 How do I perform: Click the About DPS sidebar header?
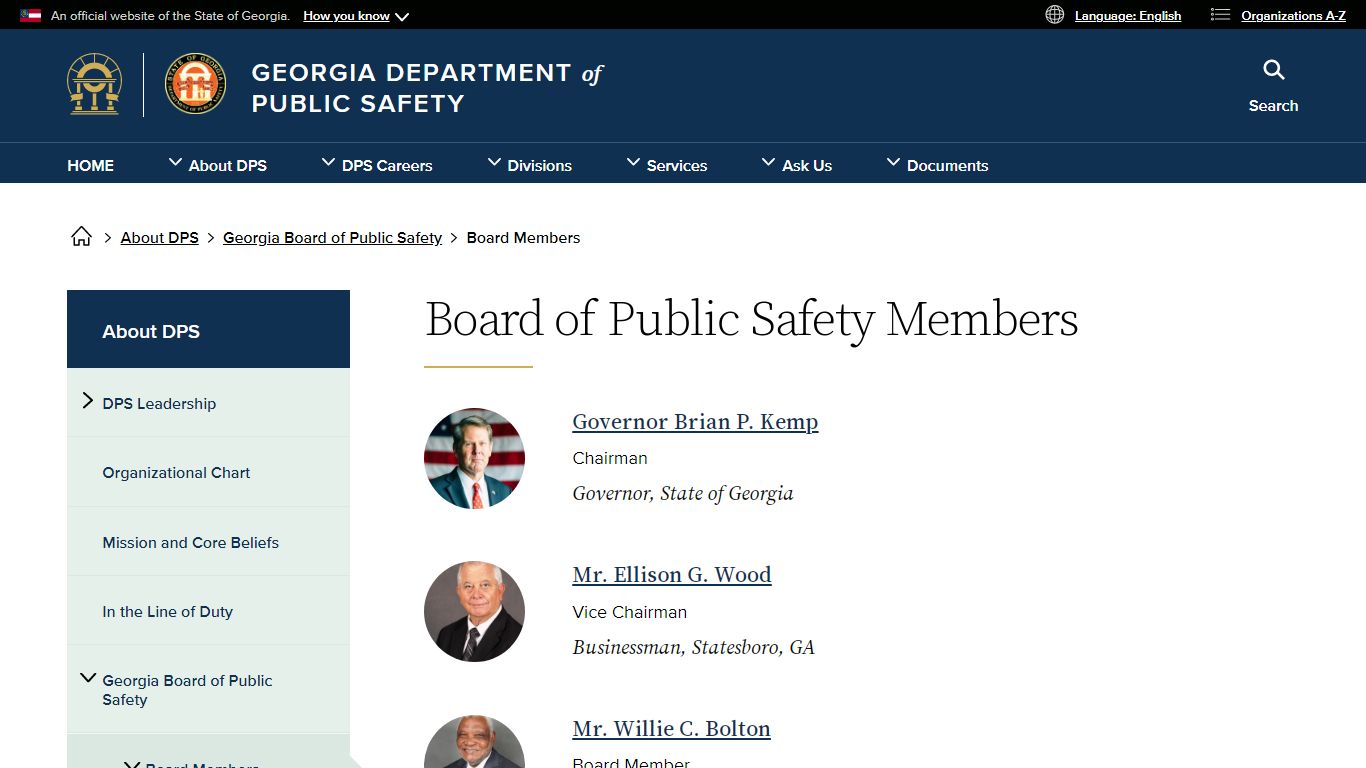pos(208,329)
